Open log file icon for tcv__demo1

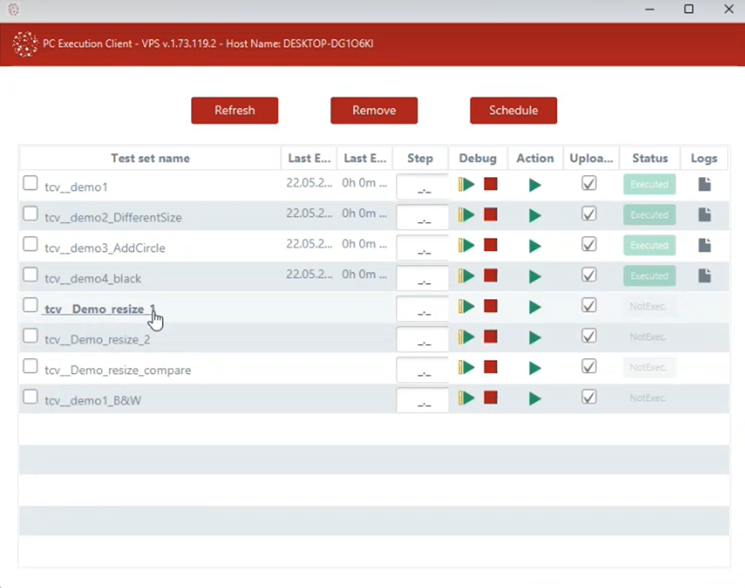pos(705,185)
